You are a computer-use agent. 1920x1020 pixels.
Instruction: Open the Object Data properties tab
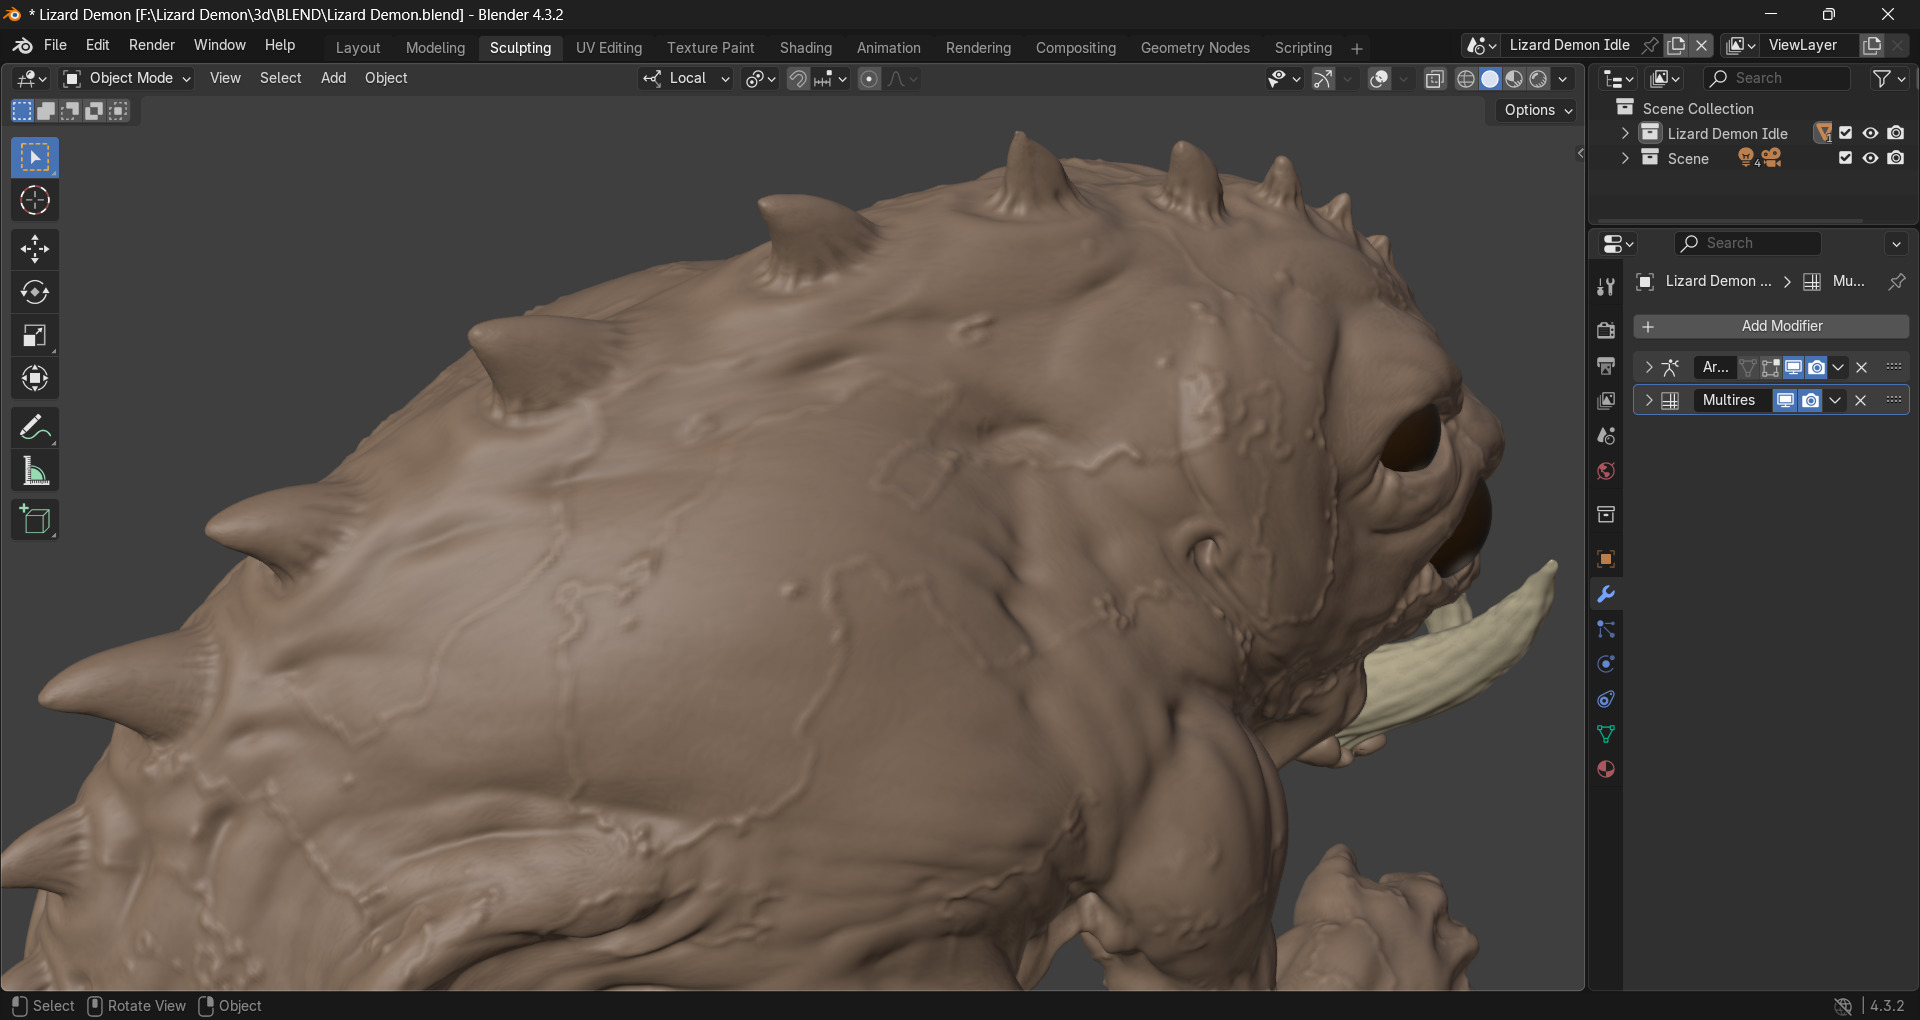point(1606,734)
